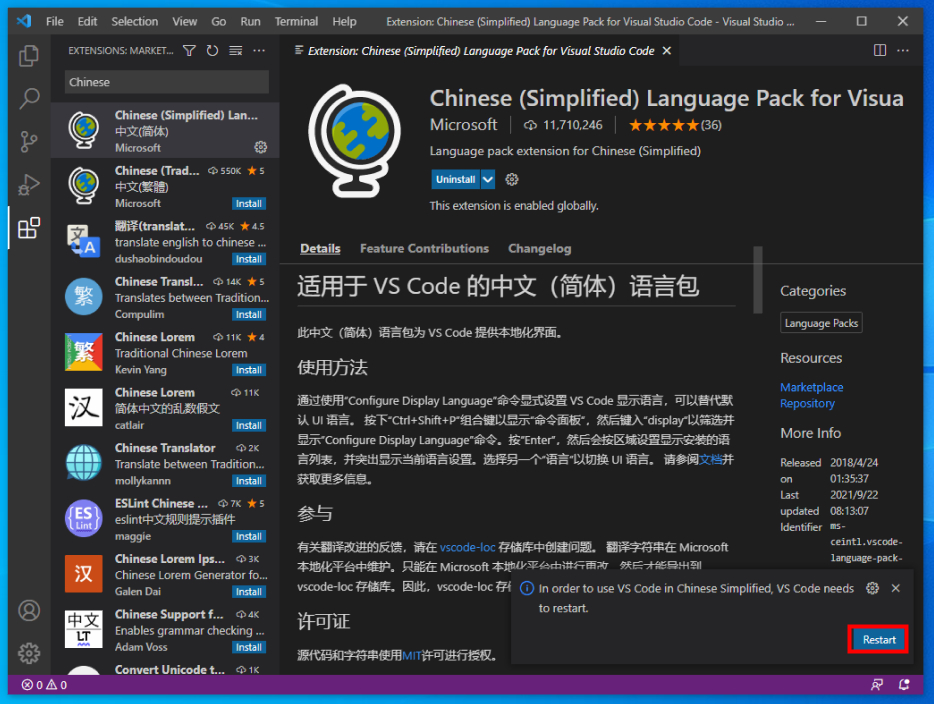The height and width of the screenshot is (704, 934).
Task: Open the Help menu
Action: pyautogui.click(x=344, y=21)
